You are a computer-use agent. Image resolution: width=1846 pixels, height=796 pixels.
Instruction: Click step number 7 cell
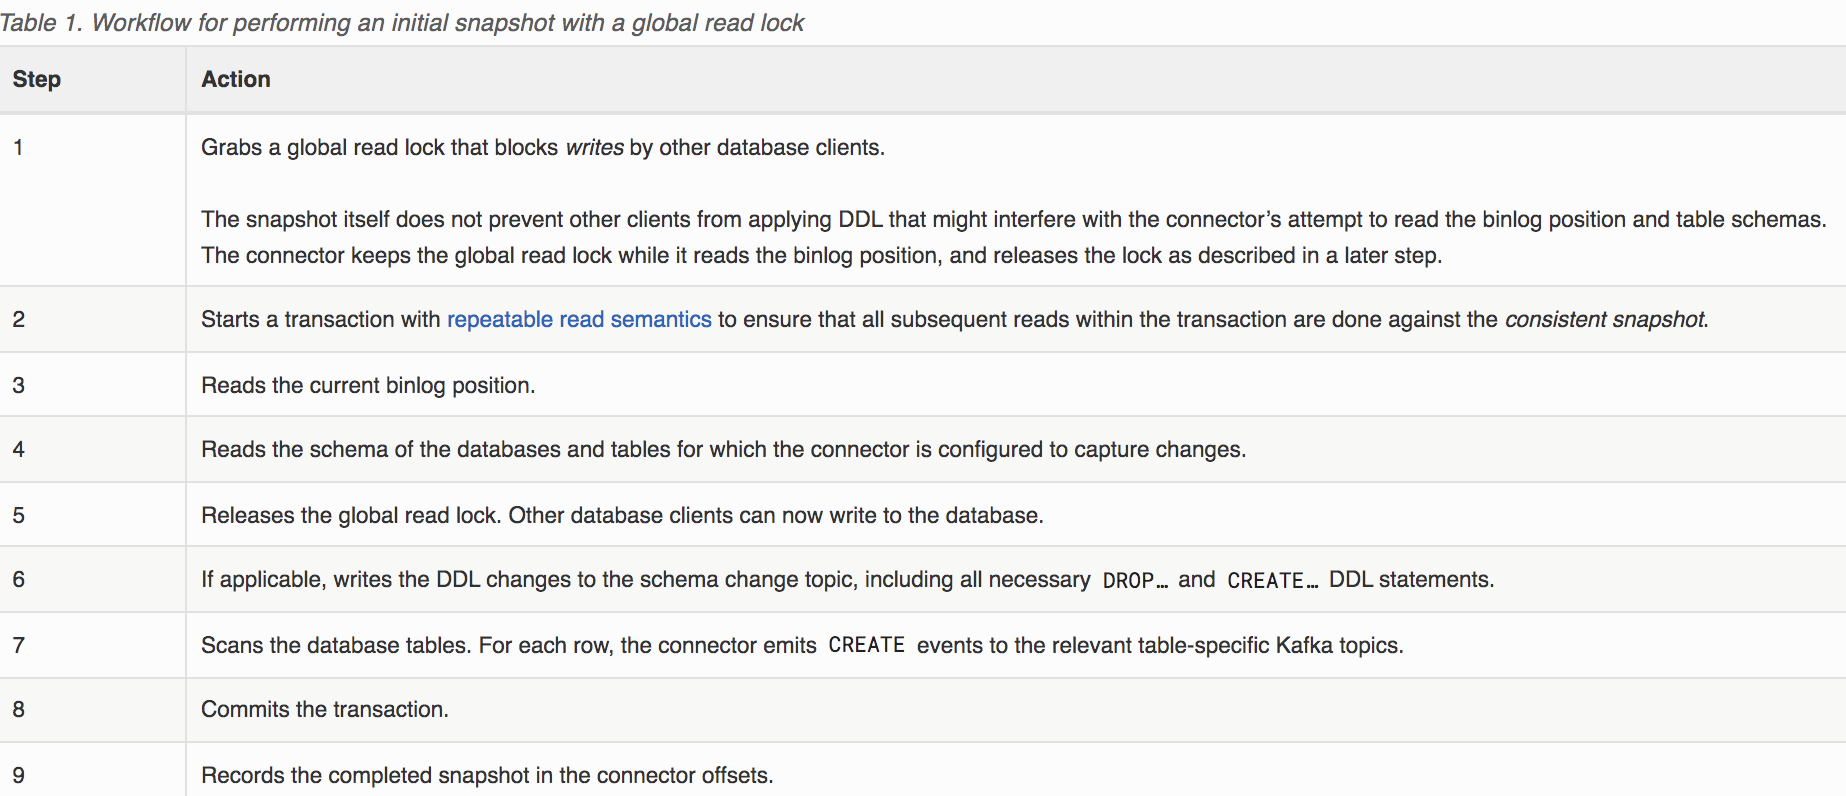[93, 645]
